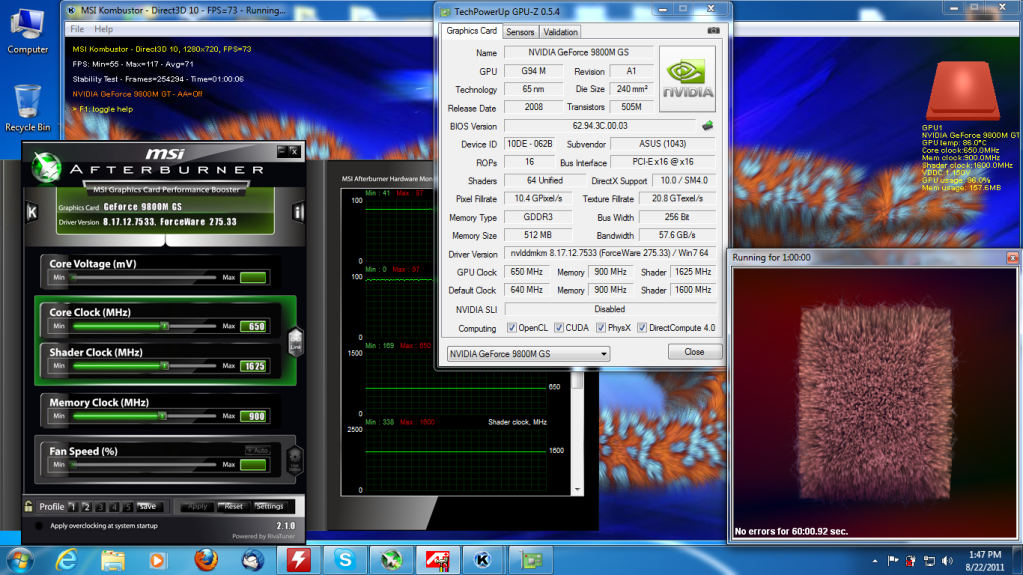The width and height of the screenshot is (1023, 575).
Task: Click the hardware monitor scrollbar thumb
Action: [577, 381]
